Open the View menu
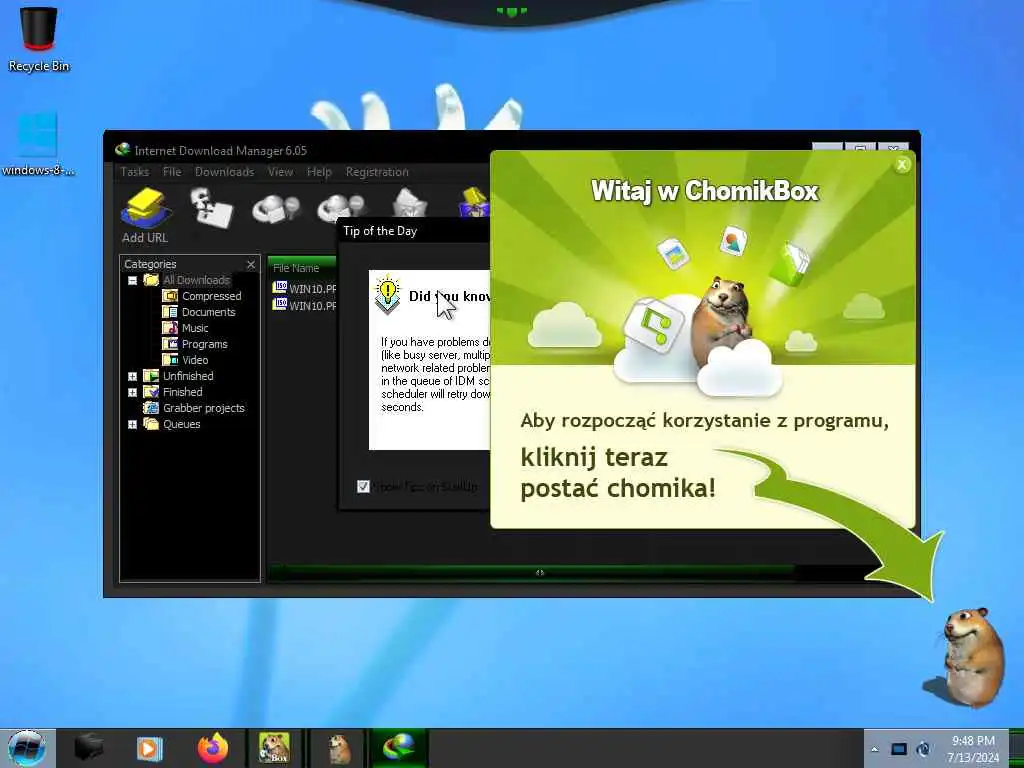This screenshot has width=1024, height=768. (x=280, y=172)
